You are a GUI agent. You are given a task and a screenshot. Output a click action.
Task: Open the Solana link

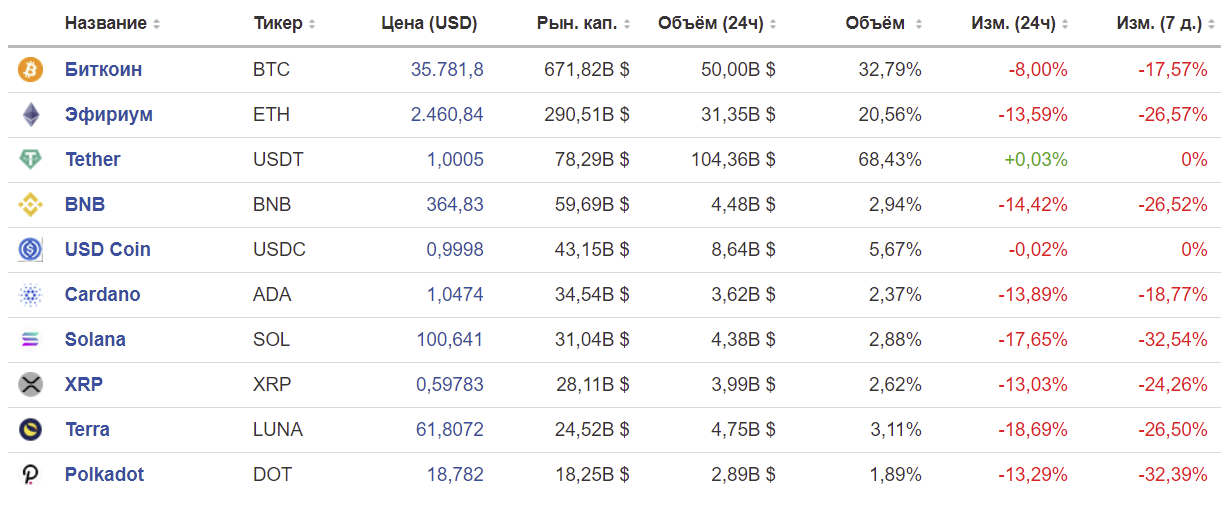click(95, 340)
